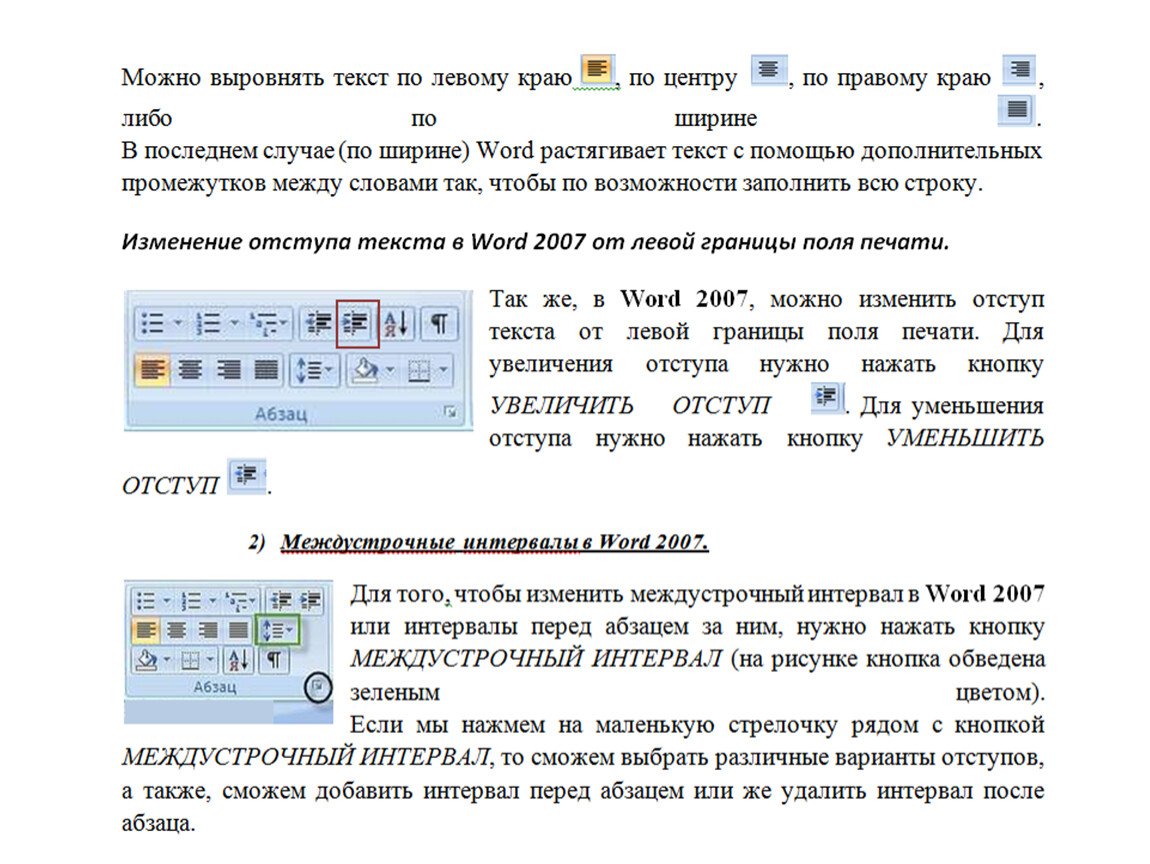Toggle Center alignment in three-row Абзац ribbon
1150x864 pixels.
tap(176, 630)
